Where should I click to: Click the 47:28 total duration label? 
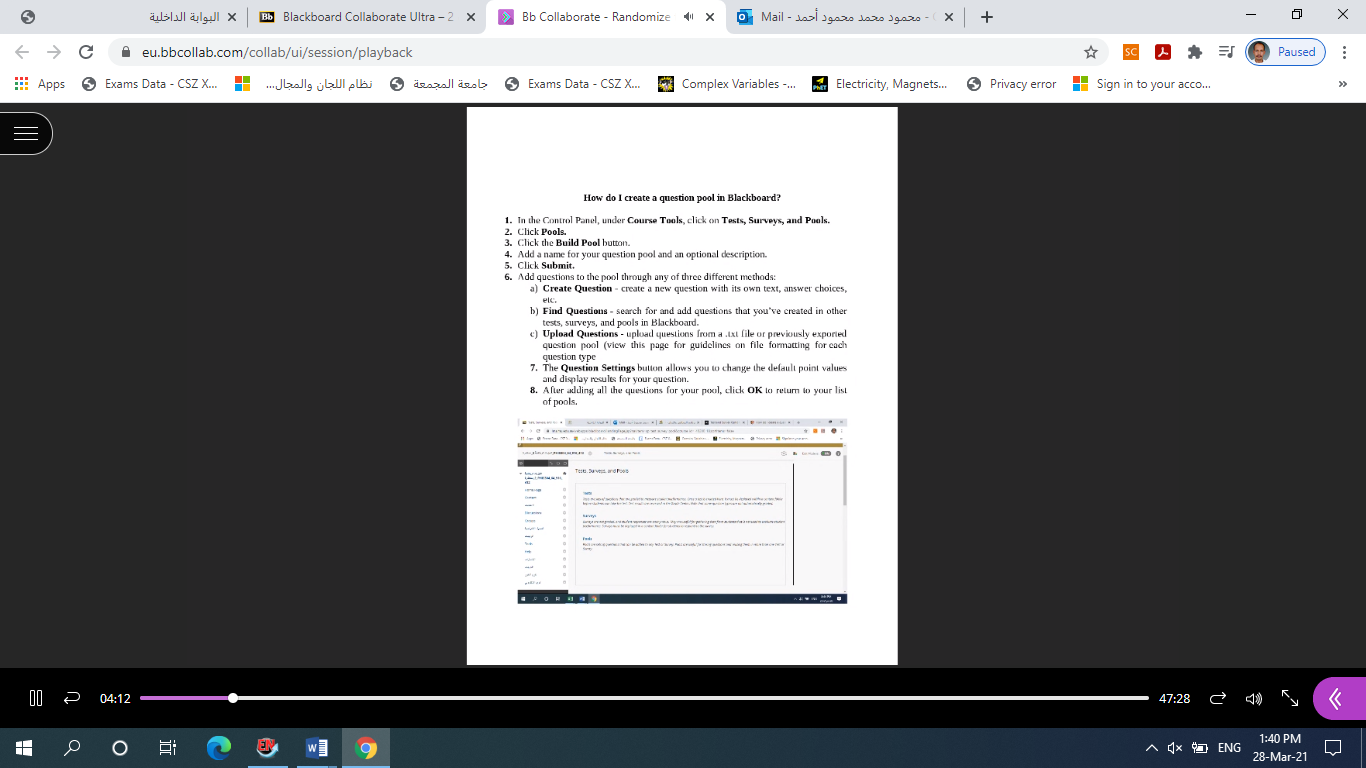pos(1174,699)
